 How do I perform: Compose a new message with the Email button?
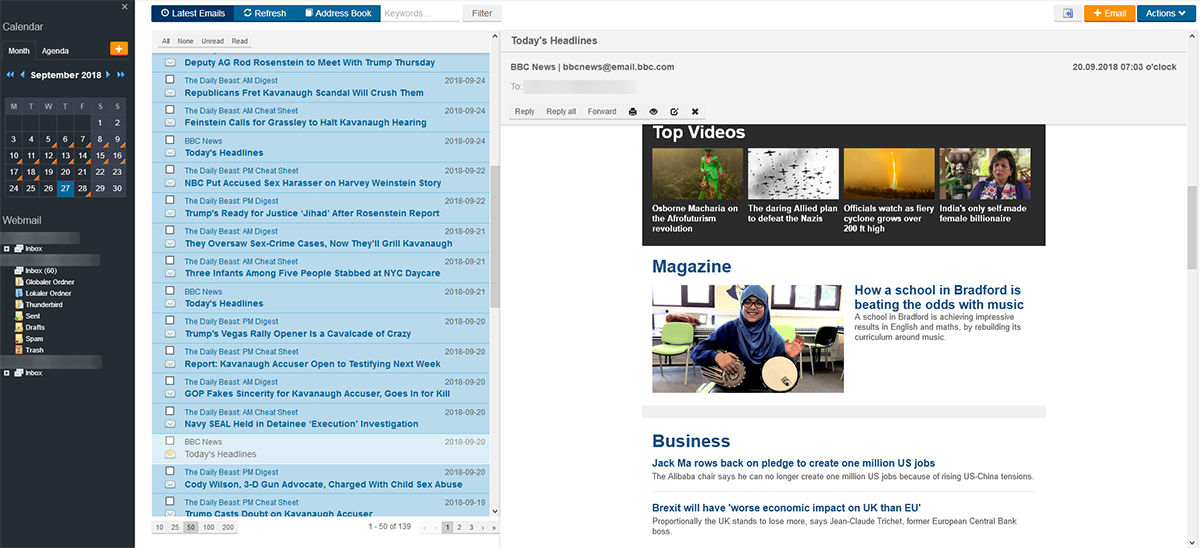(1109, 13)
